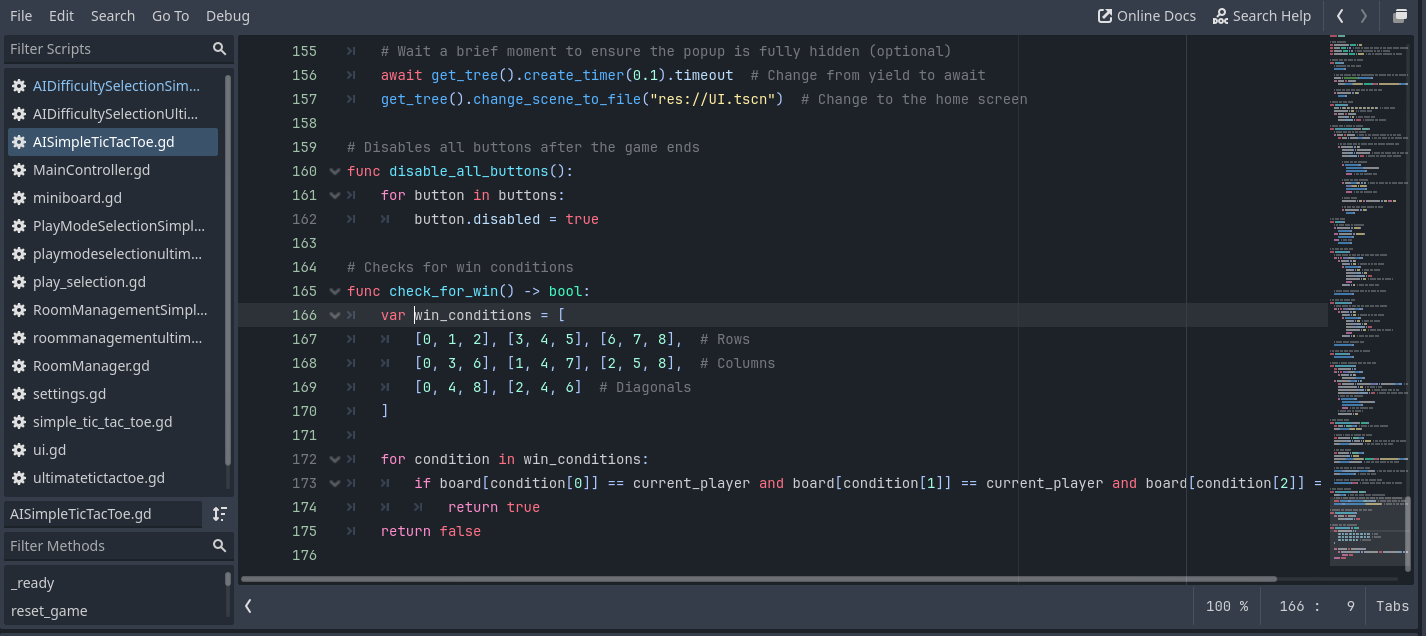Click gear icon beside settings.gd

(19, 394)
